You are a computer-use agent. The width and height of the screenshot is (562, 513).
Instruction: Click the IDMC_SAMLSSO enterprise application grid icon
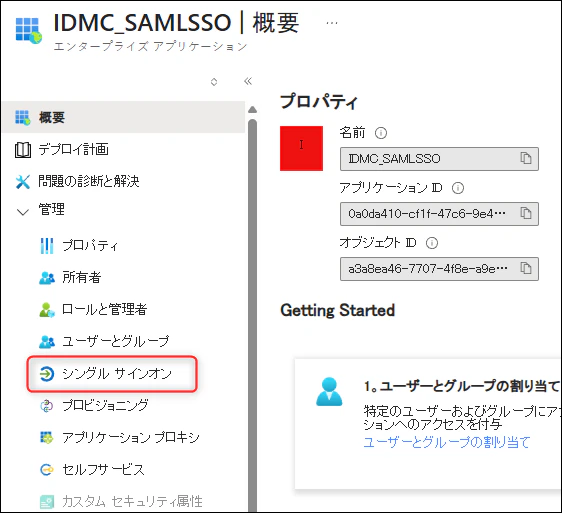pos(29,30)
